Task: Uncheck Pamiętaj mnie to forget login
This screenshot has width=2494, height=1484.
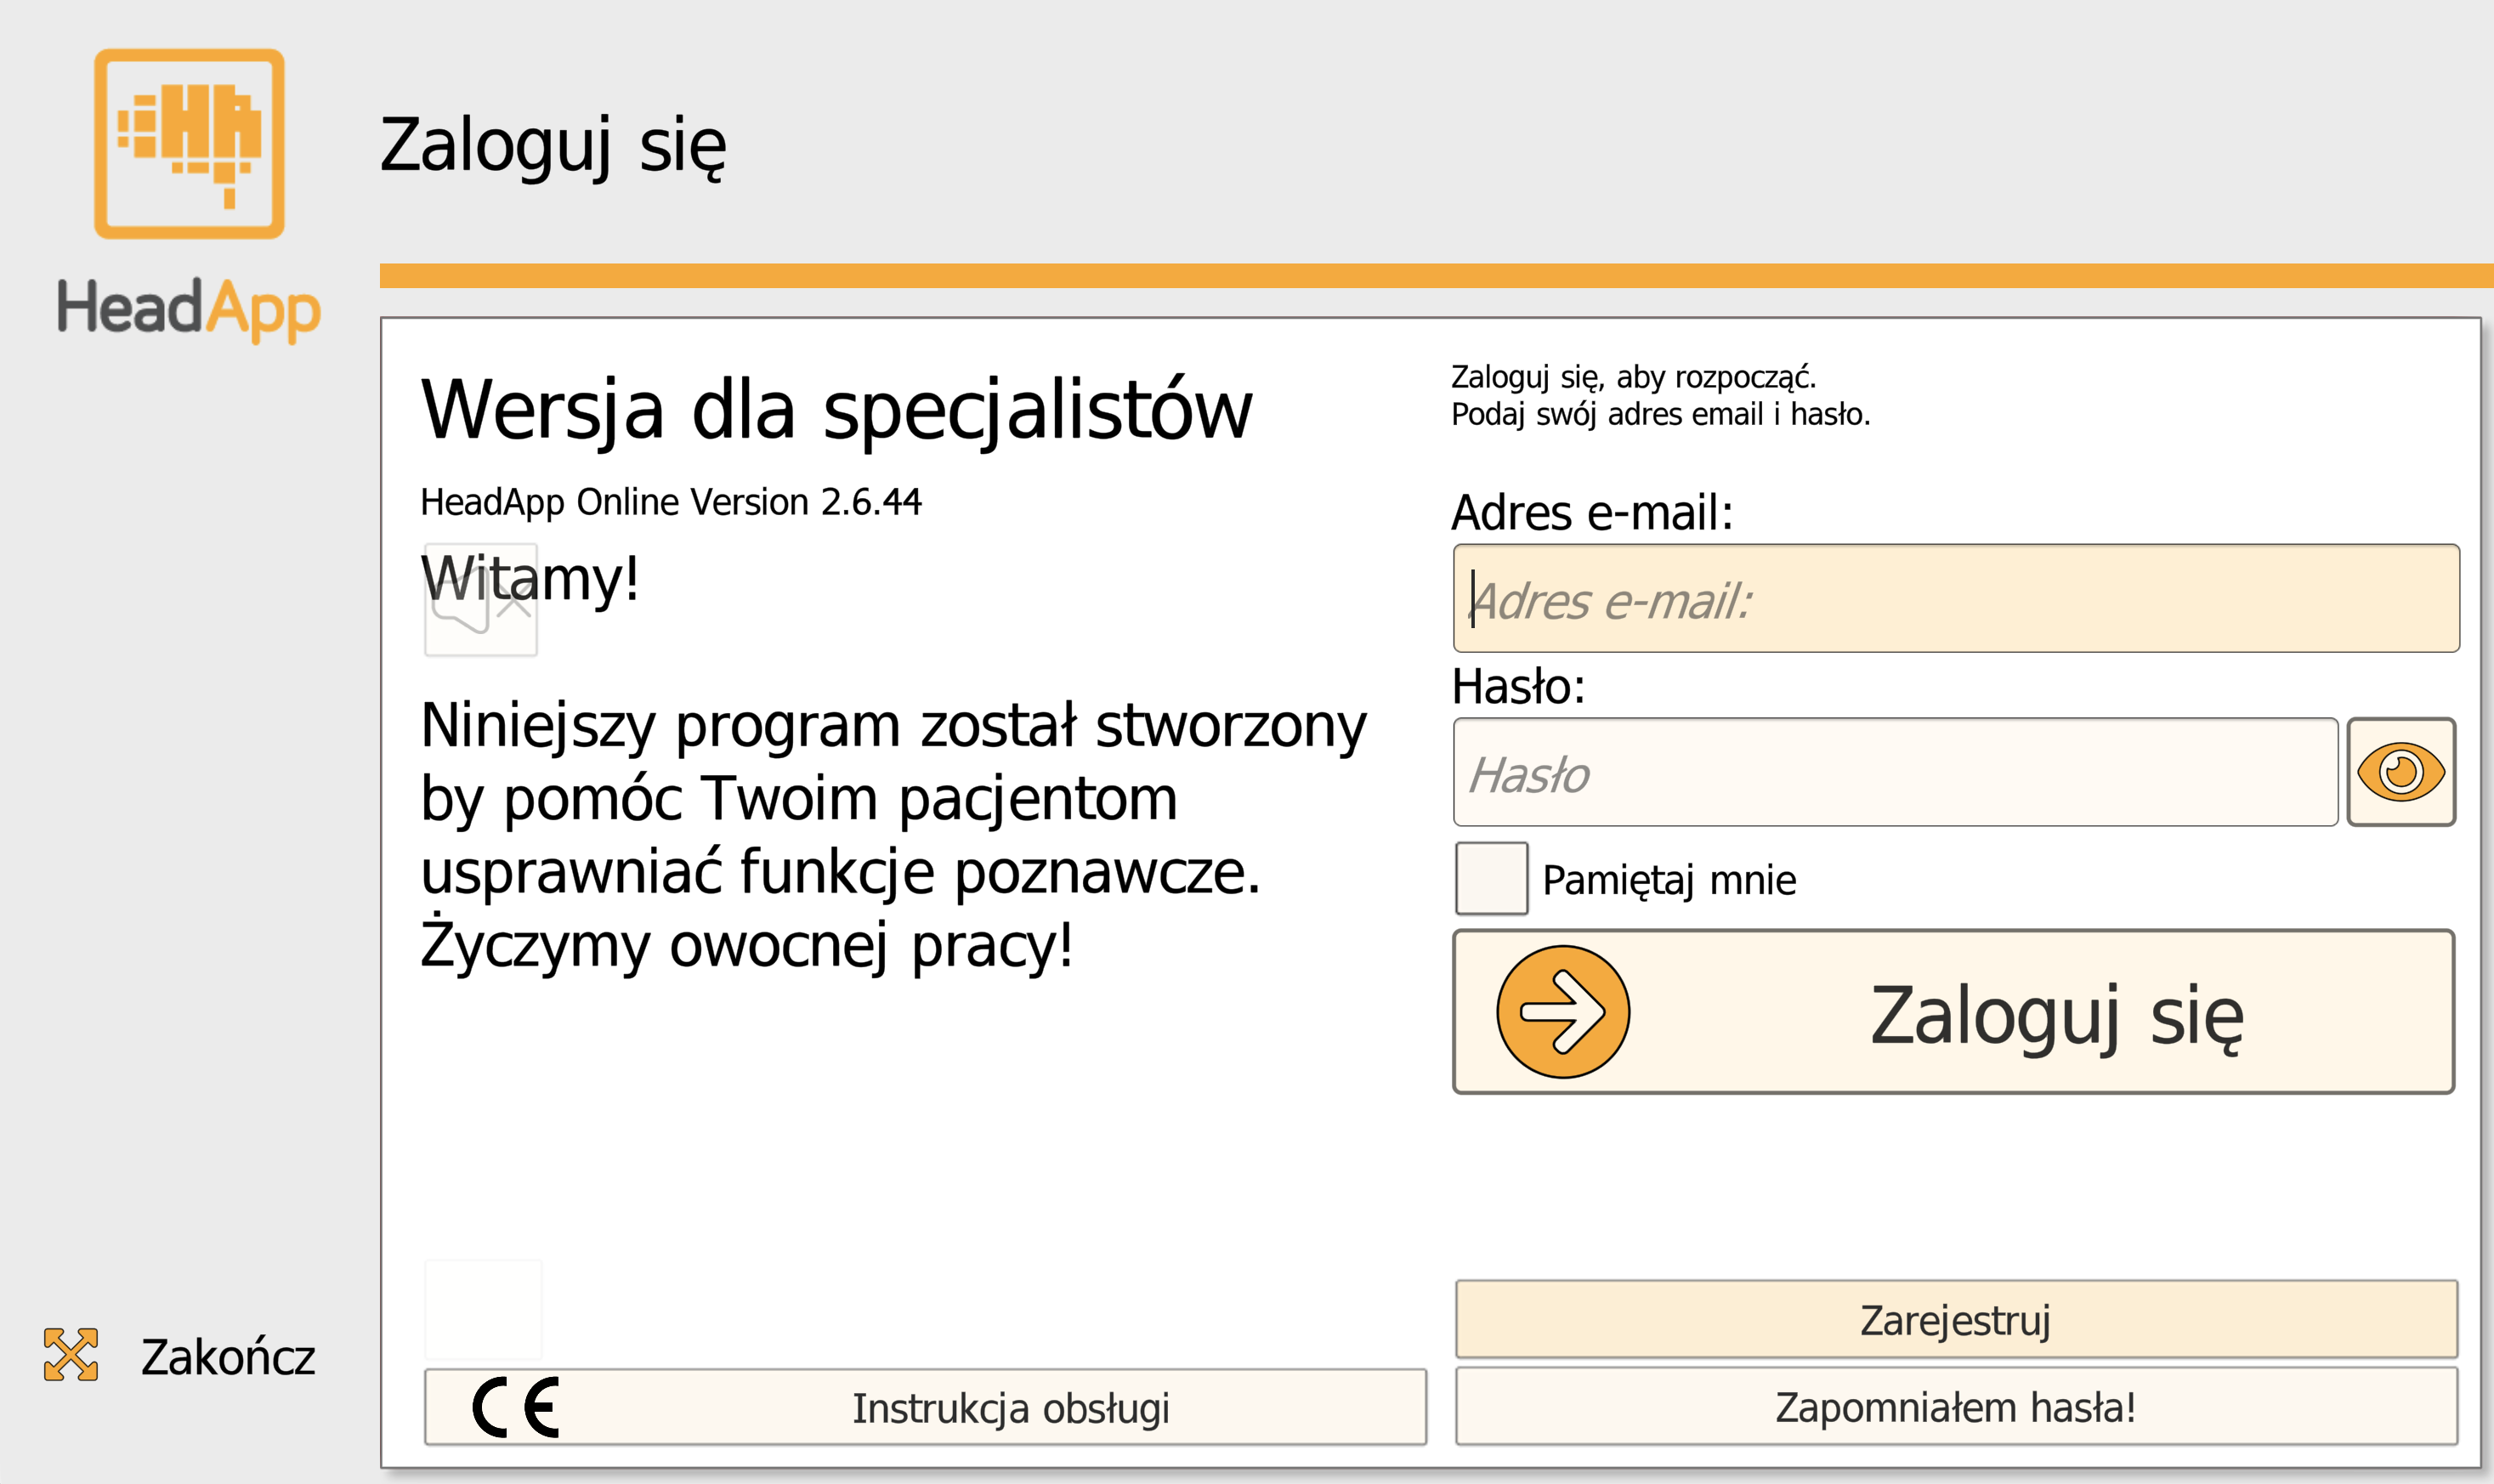Action: coord(1490,880)
